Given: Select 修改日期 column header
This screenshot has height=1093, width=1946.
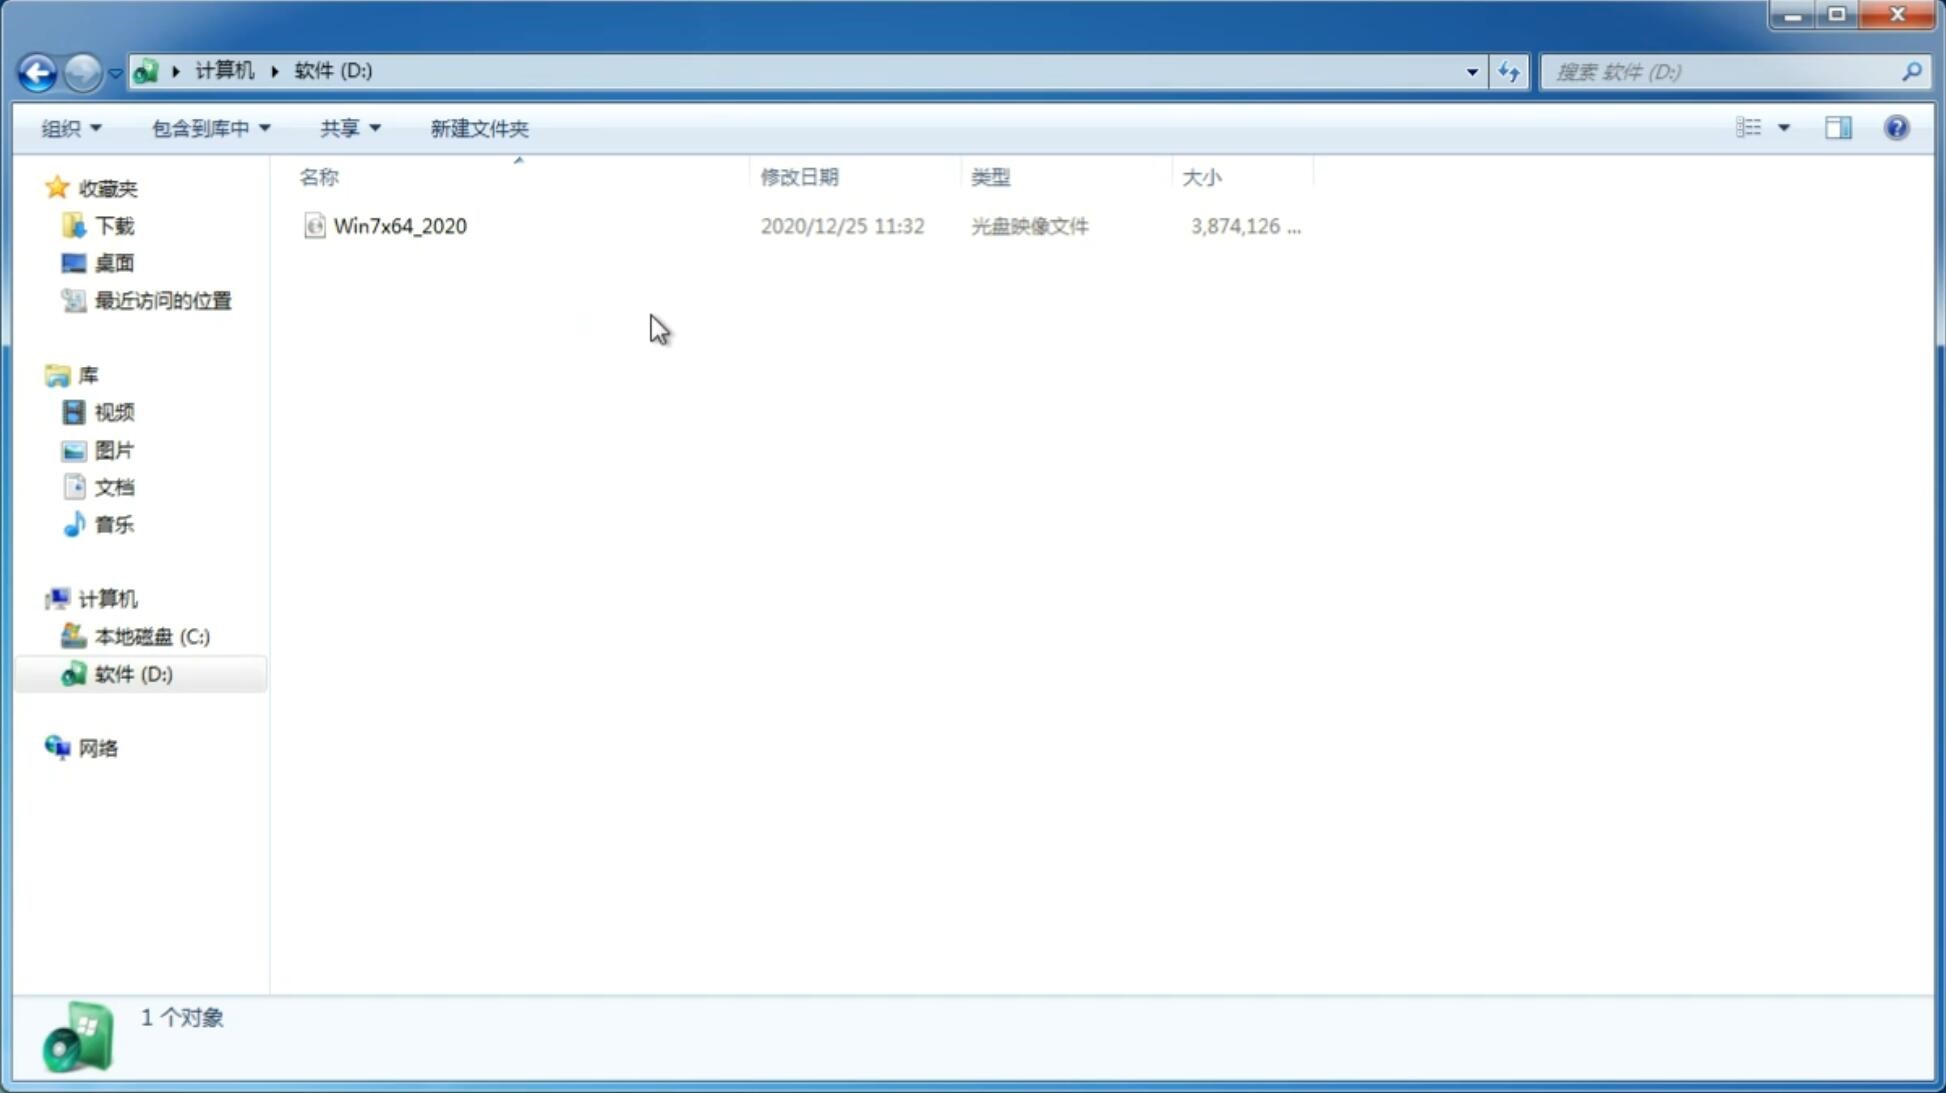Looking at the screenshot, I should (x=799, y=175).
